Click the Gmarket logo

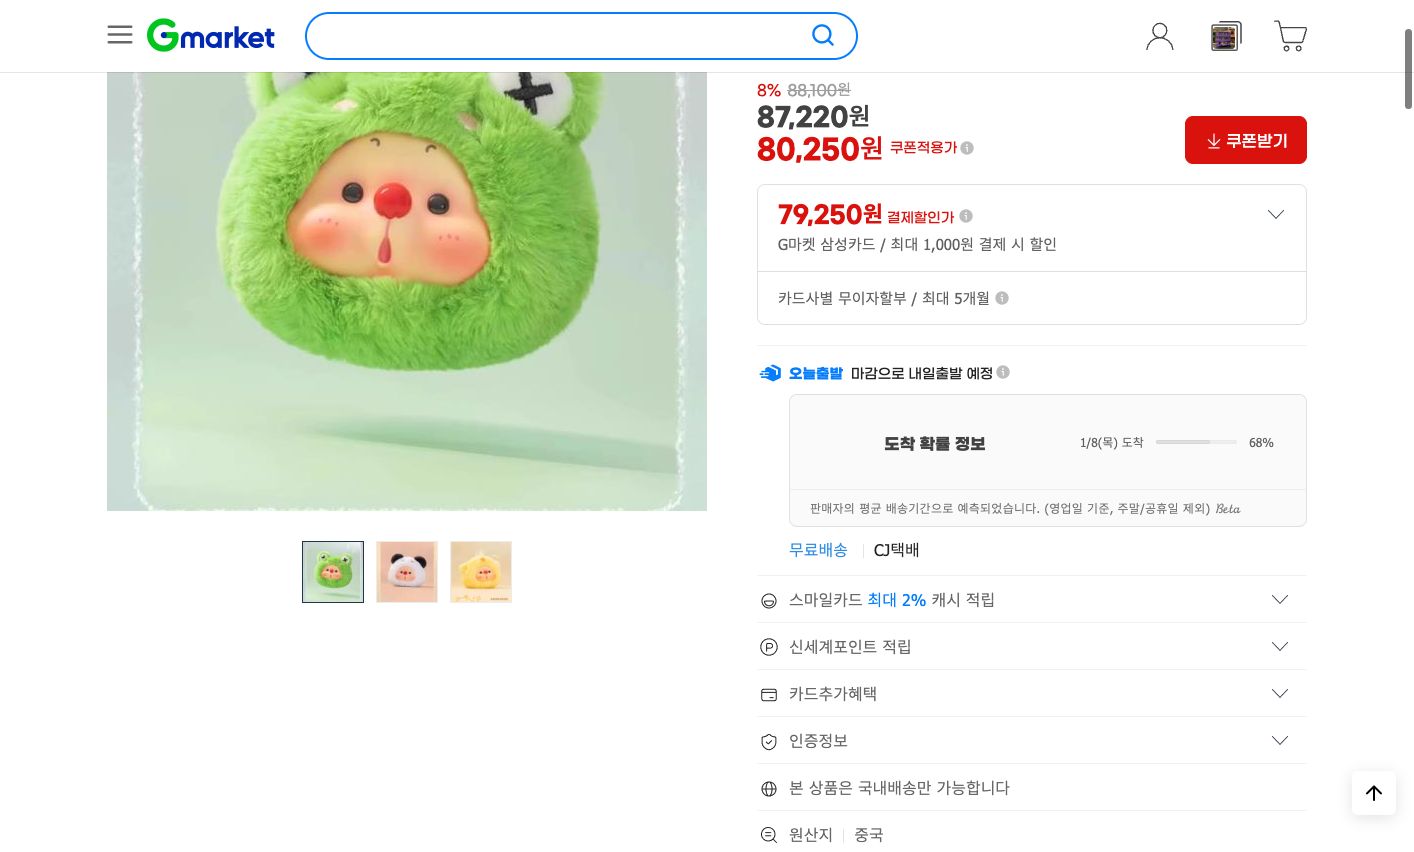tap(210, 35)
